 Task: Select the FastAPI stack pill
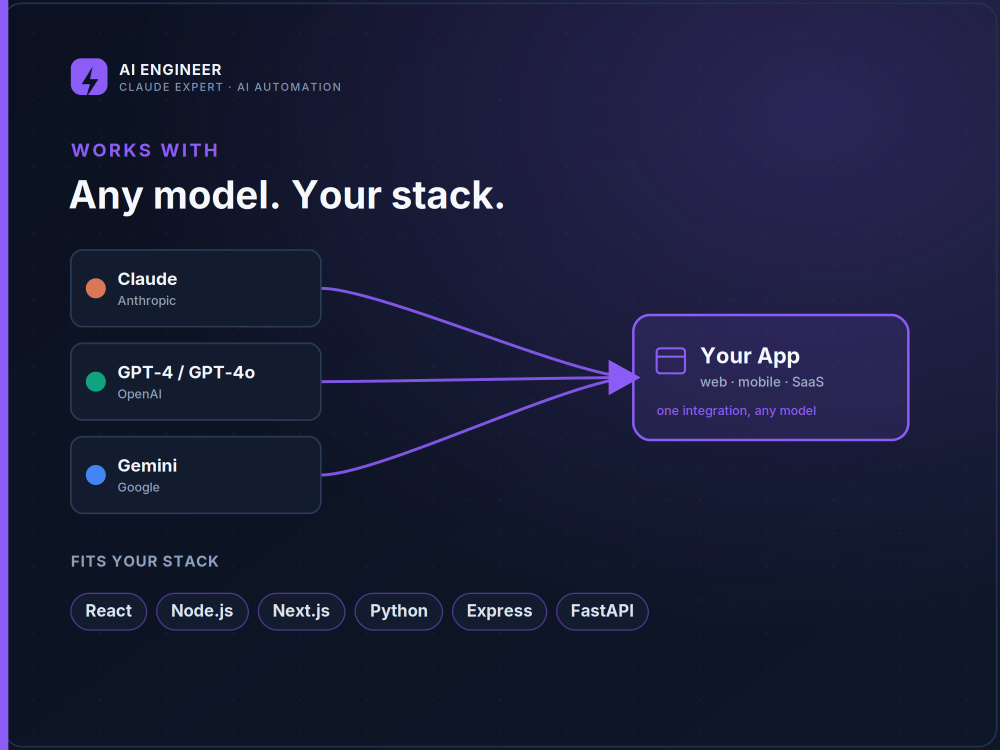[x=602, y=611]
